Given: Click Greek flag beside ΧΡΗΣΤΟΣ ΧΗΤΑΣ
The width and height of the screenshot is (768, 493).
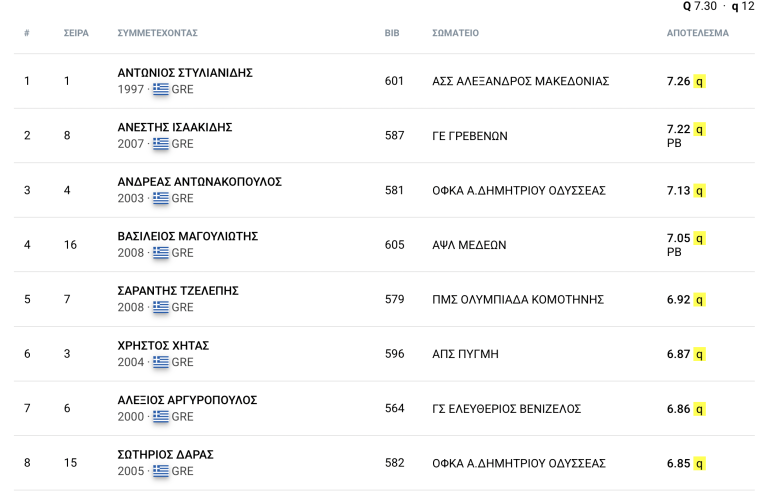Looking at the screenshot, I should coord(161,362).
